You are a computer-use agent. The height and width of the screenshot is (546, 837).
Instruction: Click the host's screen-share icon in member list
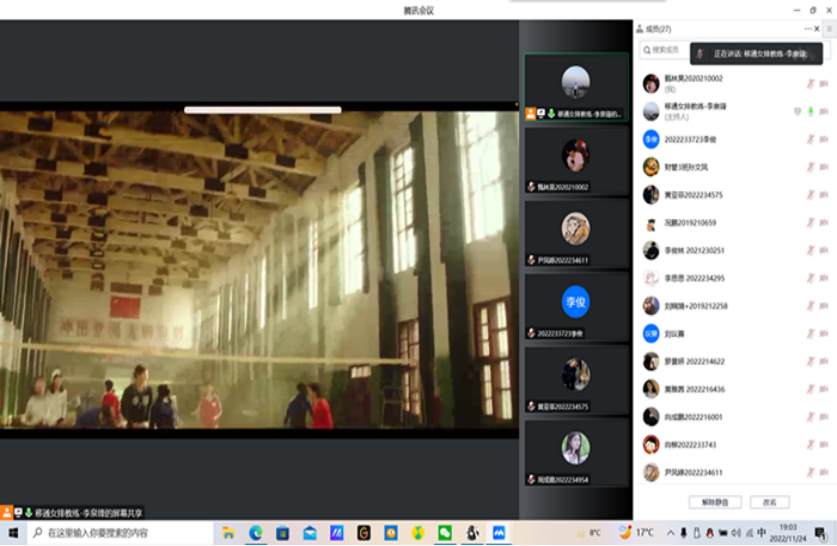click(x=797, y=111)
